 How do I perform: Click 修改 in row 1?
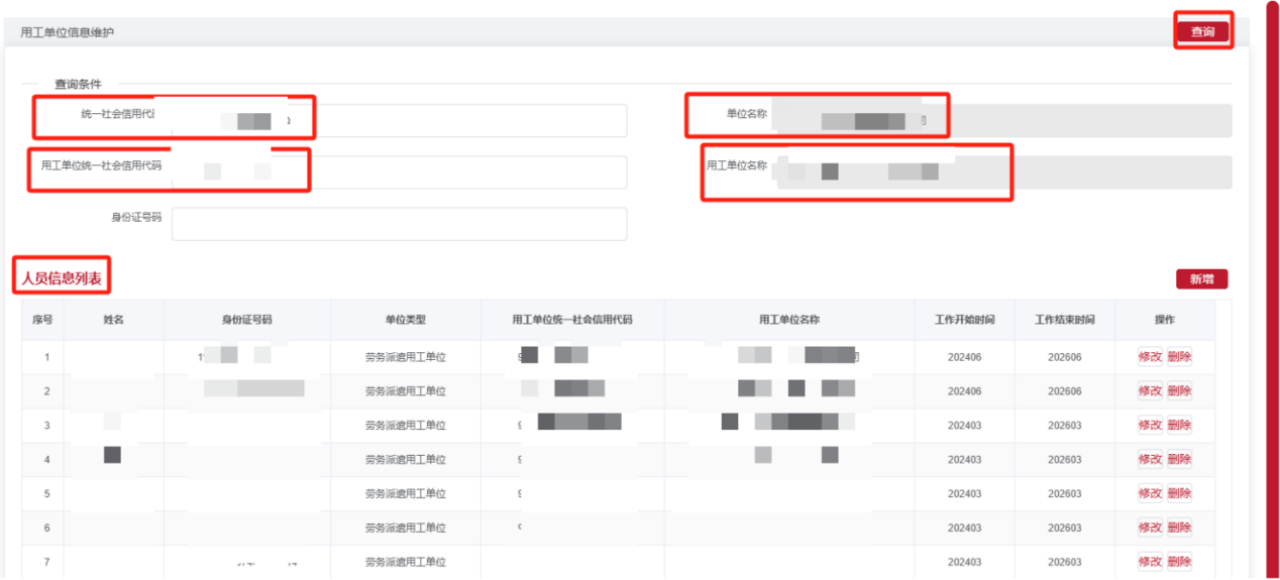click(x=1150, y=357)
